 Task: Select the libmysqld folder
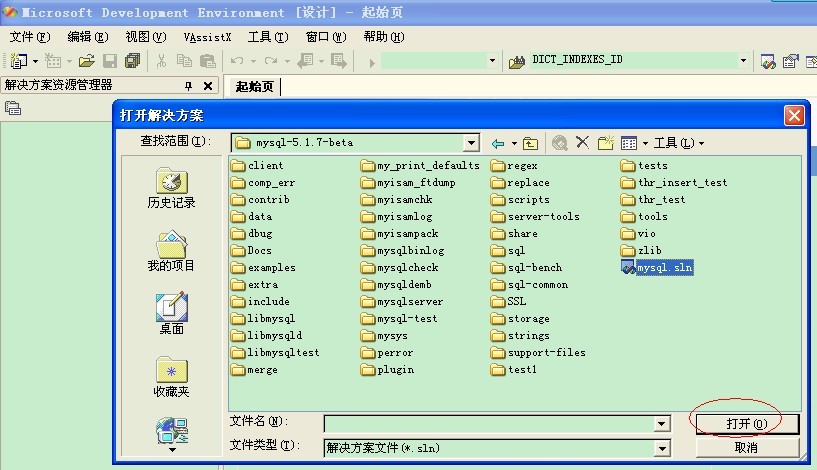(266, 336)
